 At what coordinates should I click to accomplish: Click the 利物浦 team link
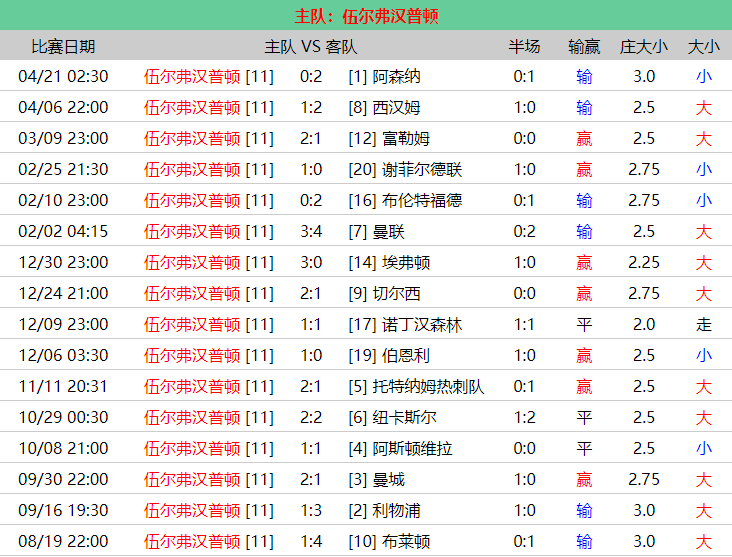click(x=396, y=510)
